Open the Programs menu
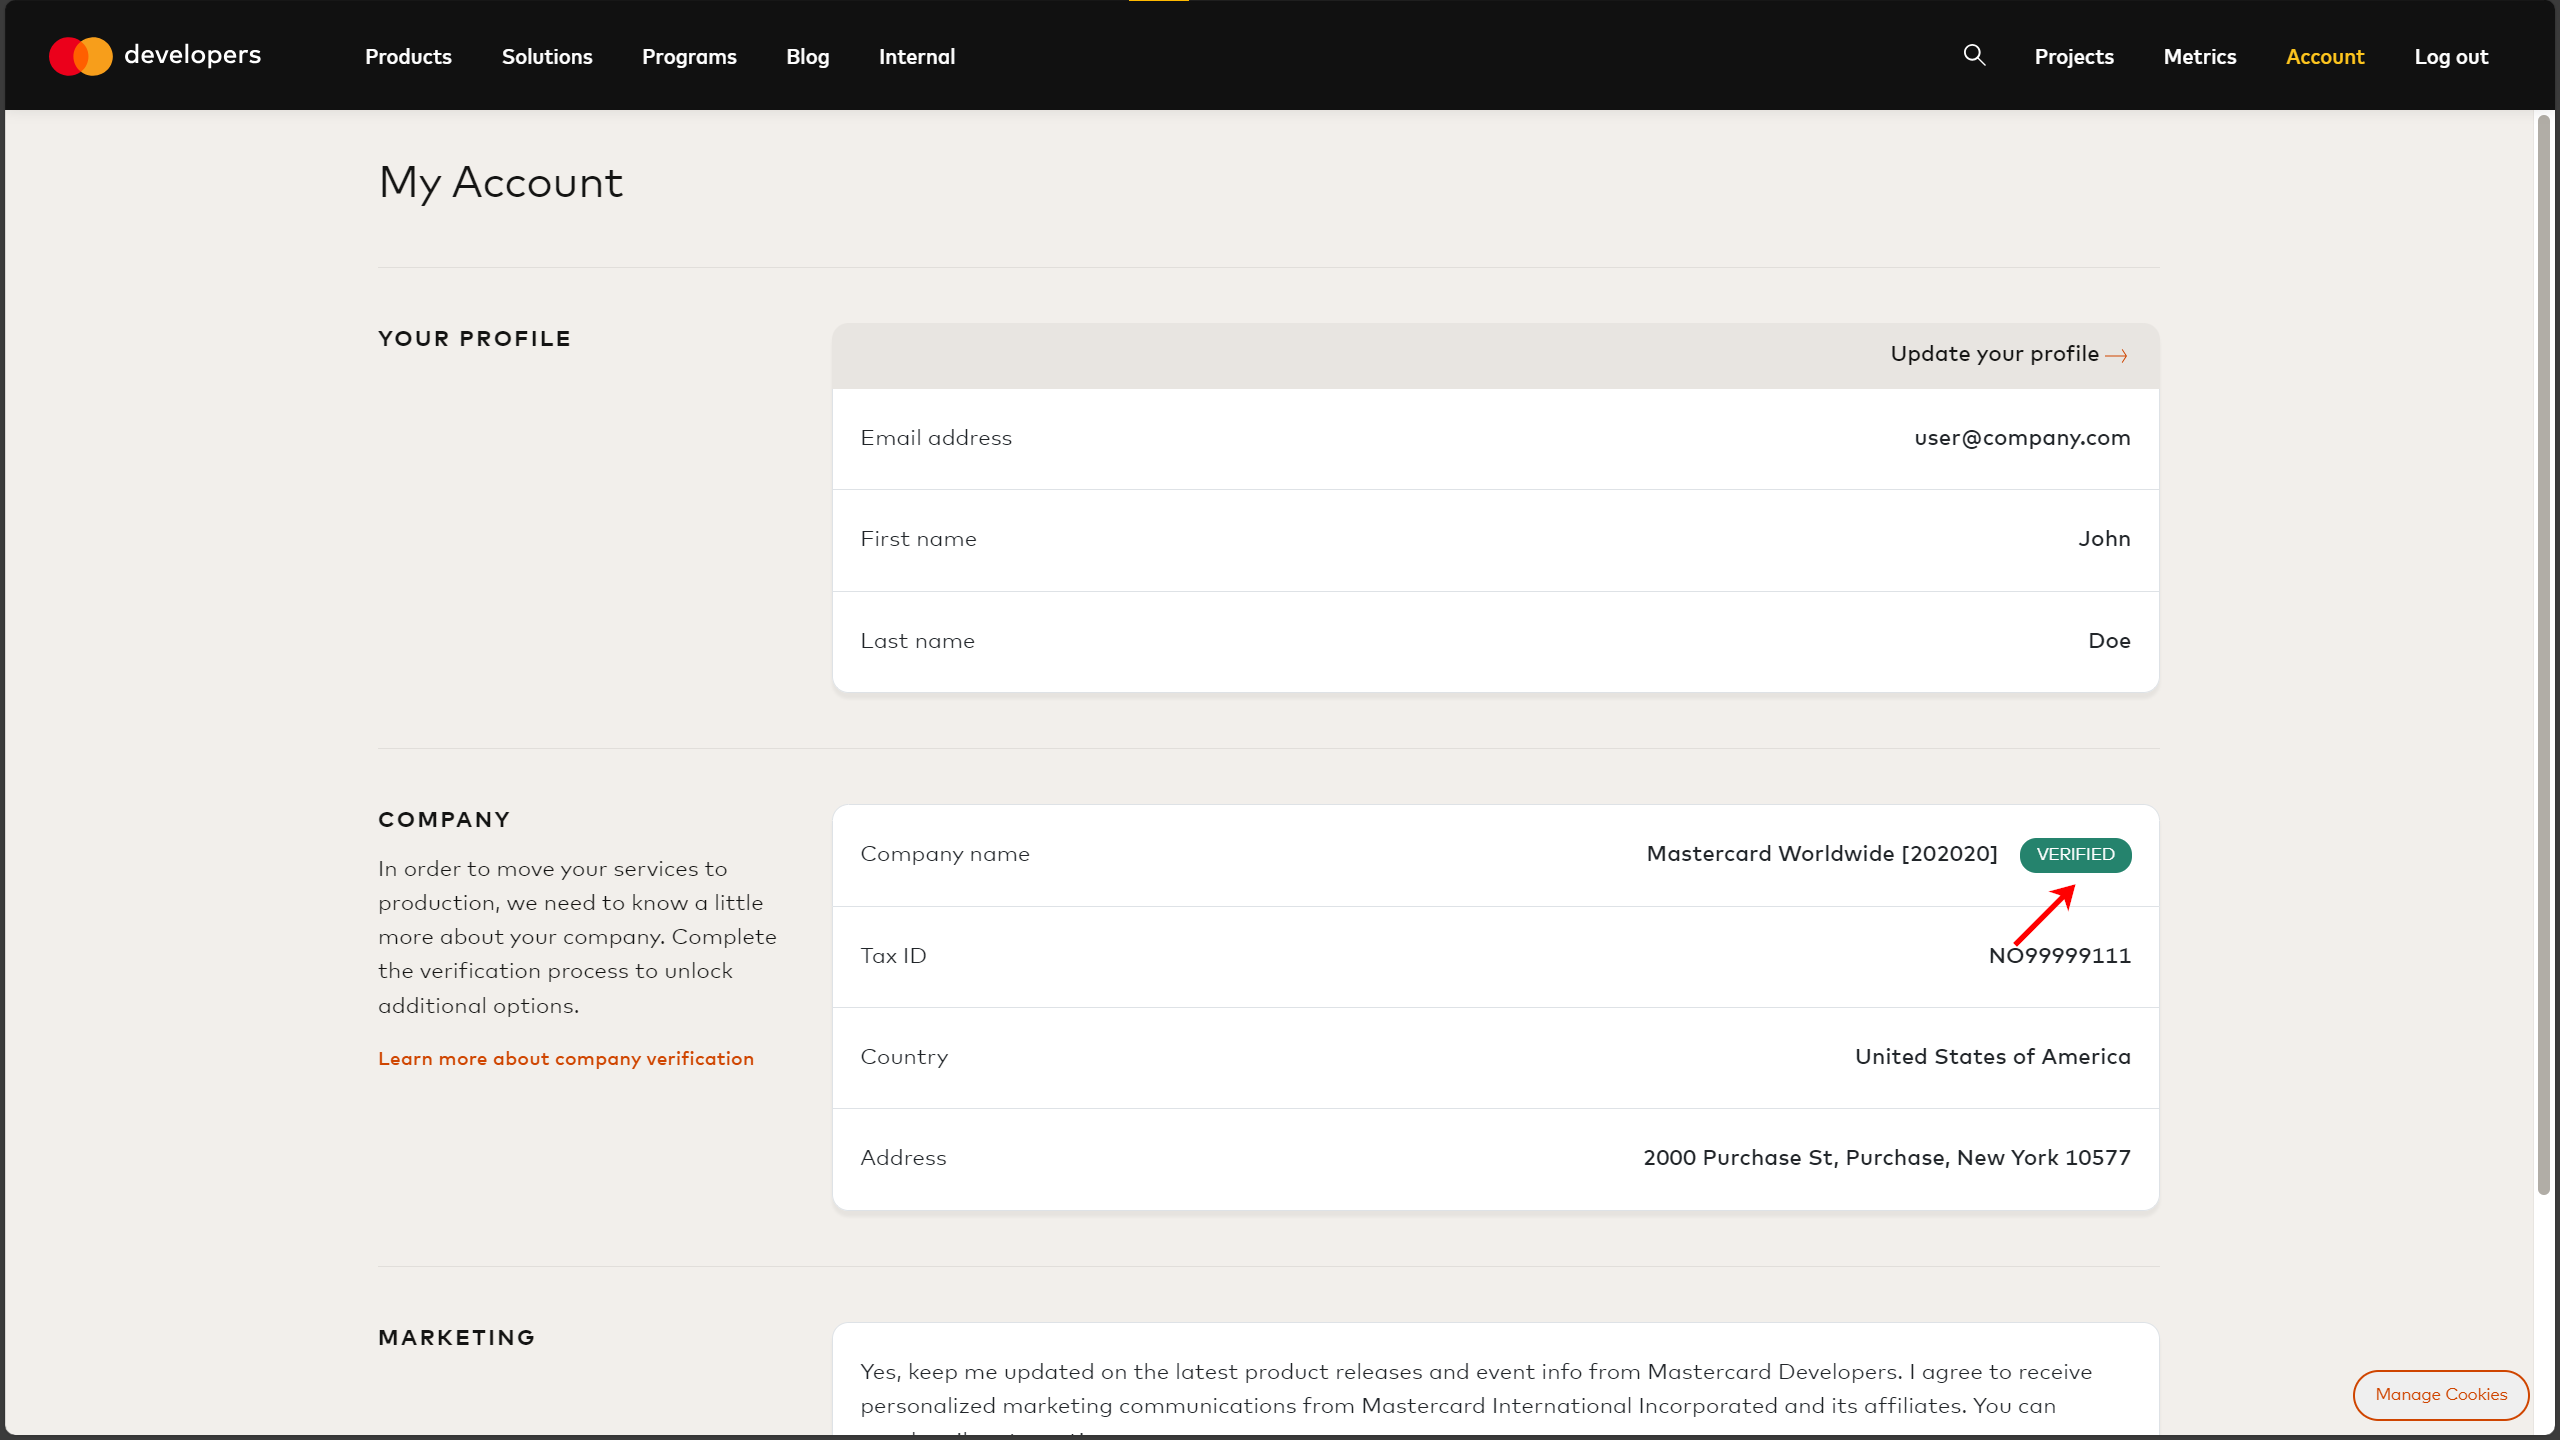 coord(689,57)
